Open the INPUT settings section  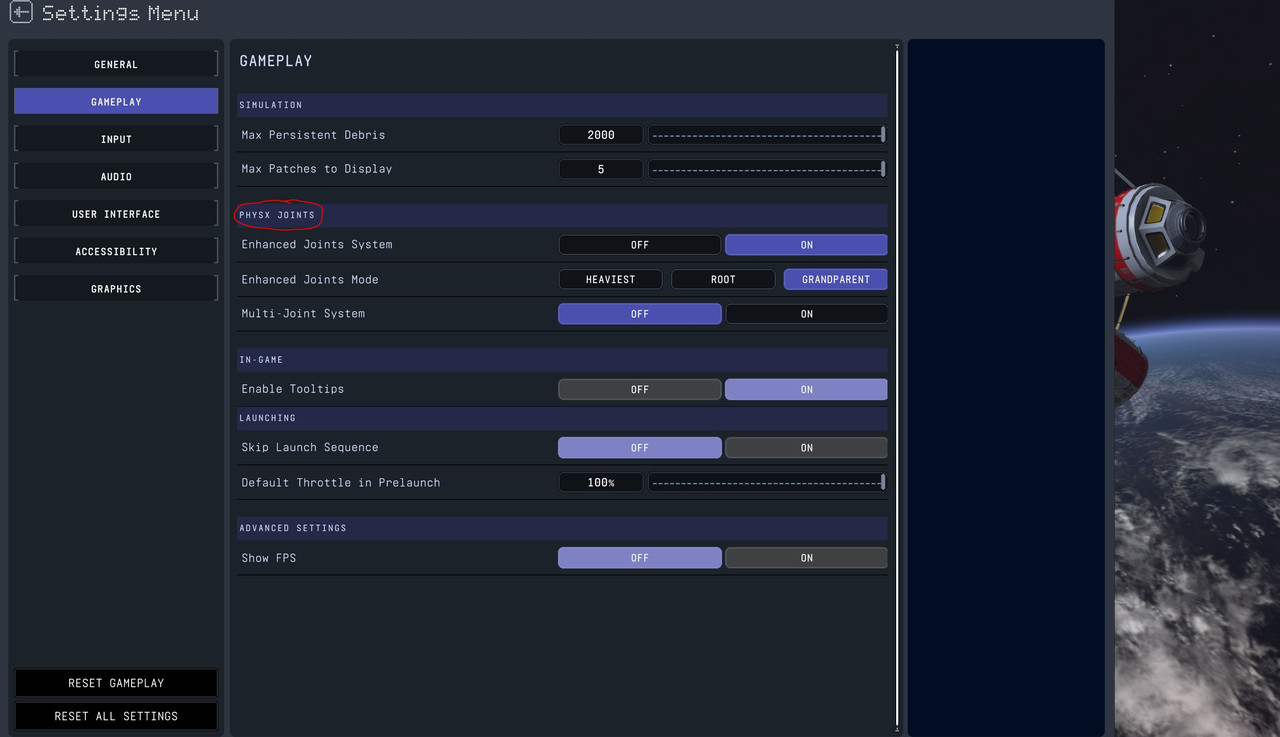pyautogui.click(x=116, y=138)
